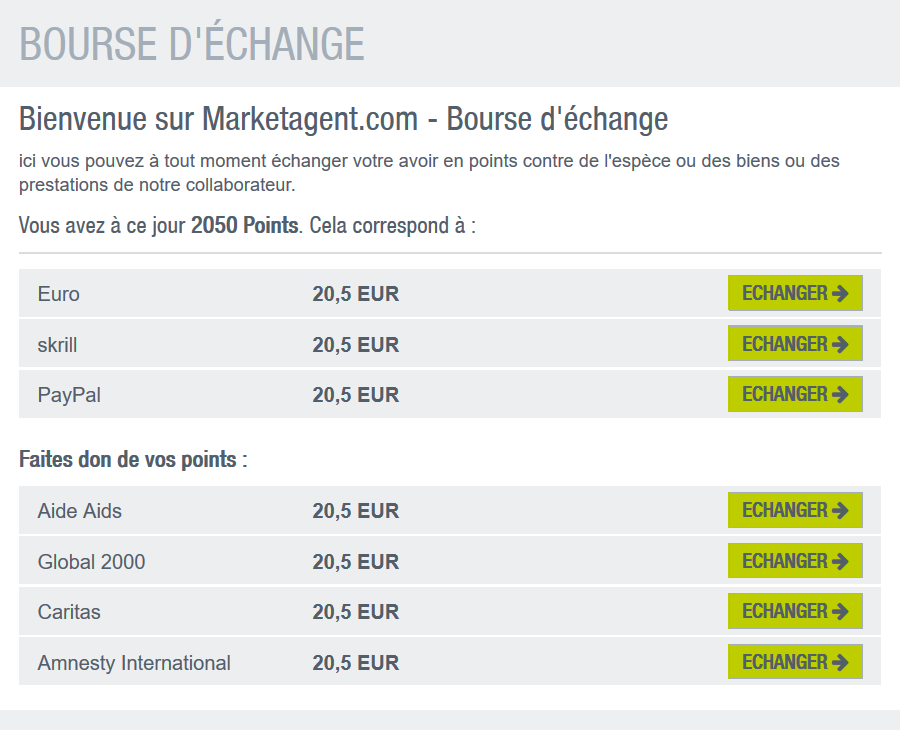
Task: Click the arrow icon on Amnesty International's exchange button
Action: tap(843, 662)
